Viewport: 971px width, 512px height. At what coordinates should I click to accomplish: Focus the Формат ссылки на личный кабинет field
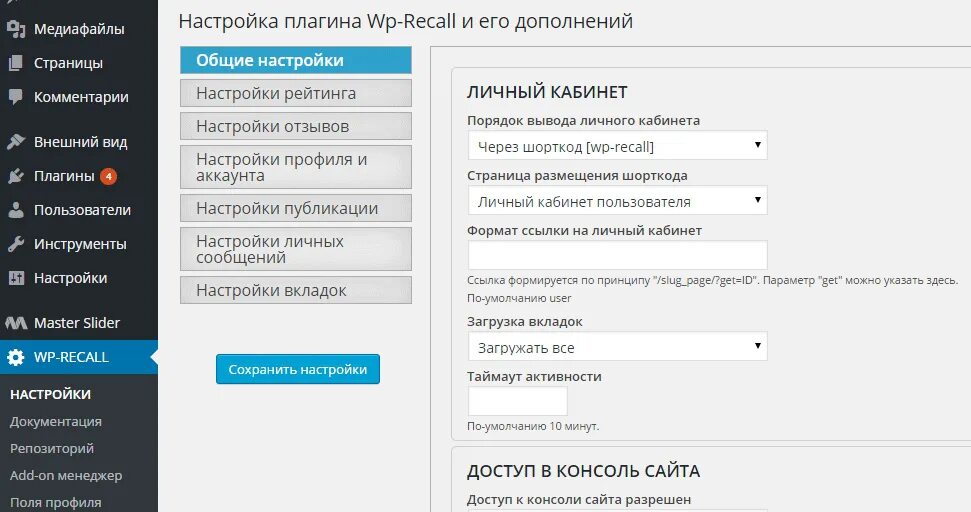(617, 255)
